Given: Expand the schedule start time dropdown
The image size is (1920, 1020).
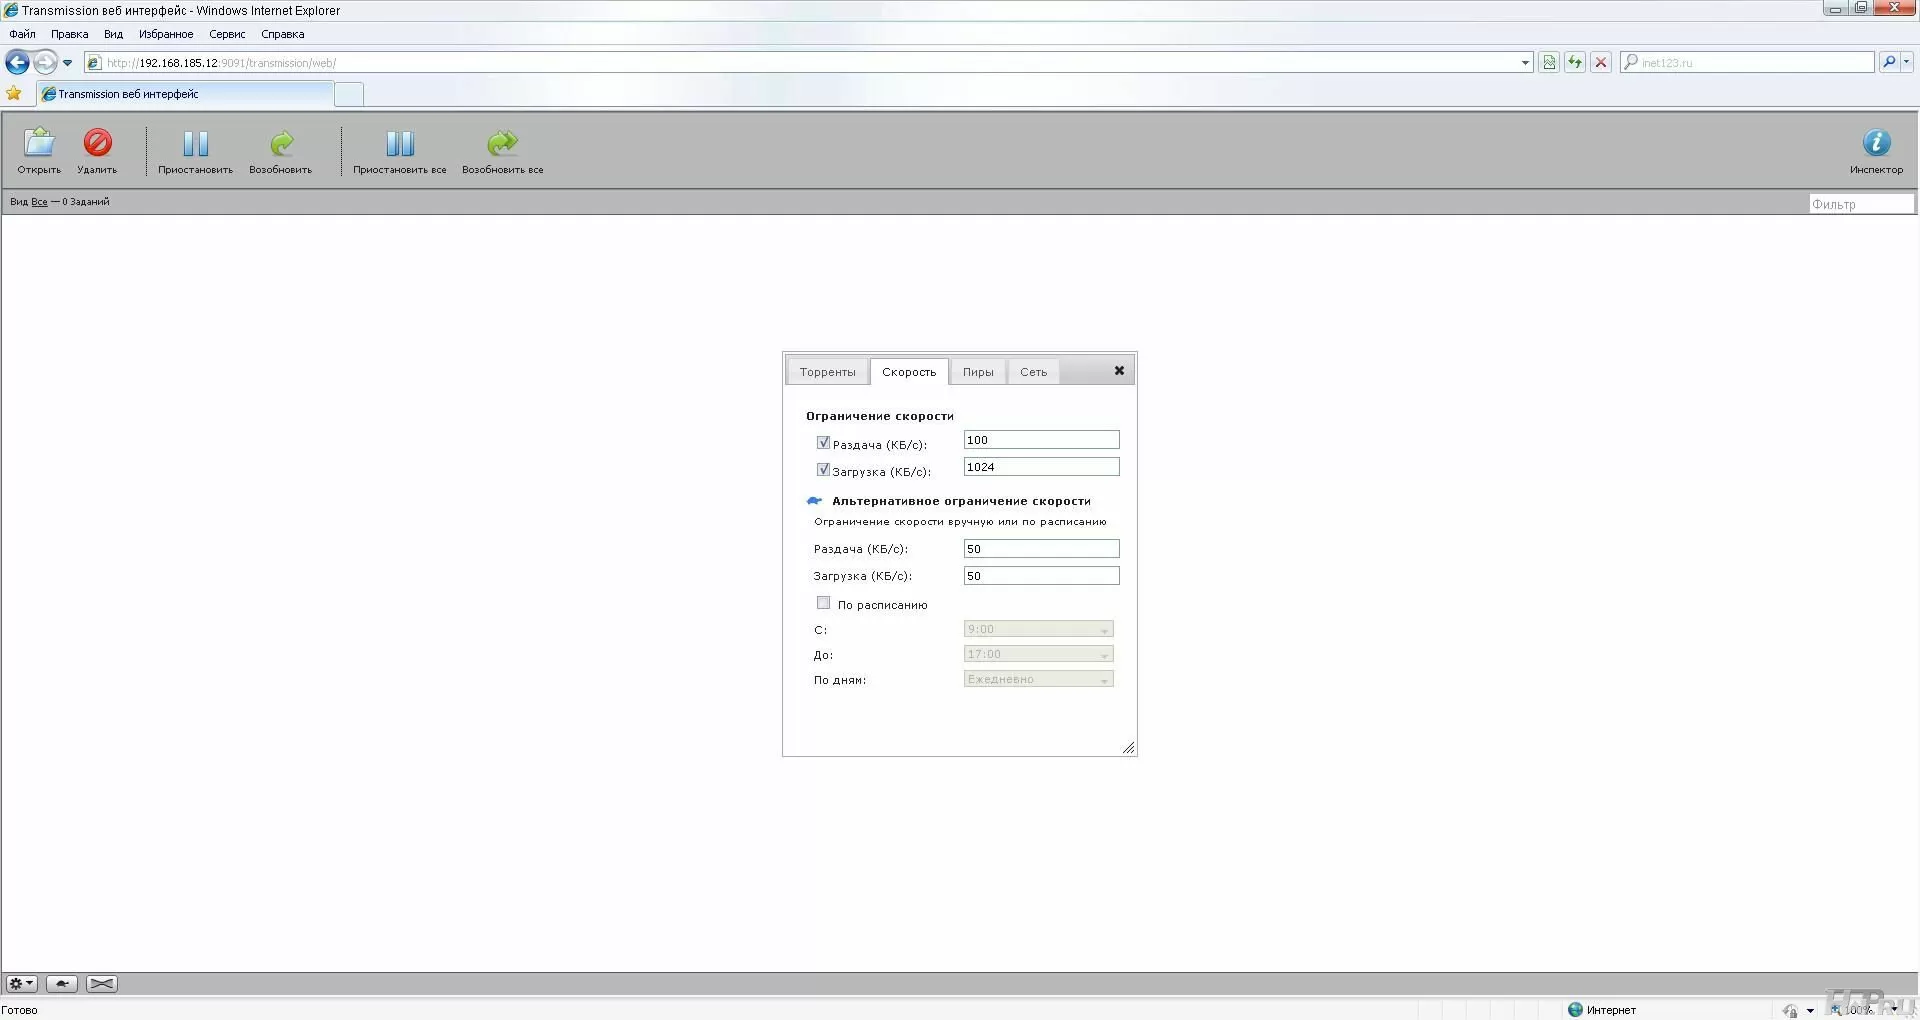Looking at the screenshot, I should point(1038,629).
